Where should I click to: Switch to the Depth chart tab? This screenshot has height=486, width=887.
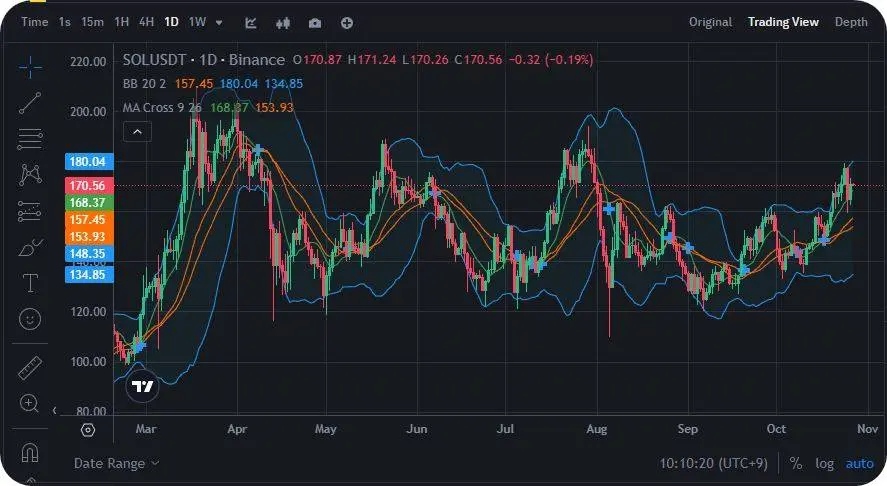851,22
